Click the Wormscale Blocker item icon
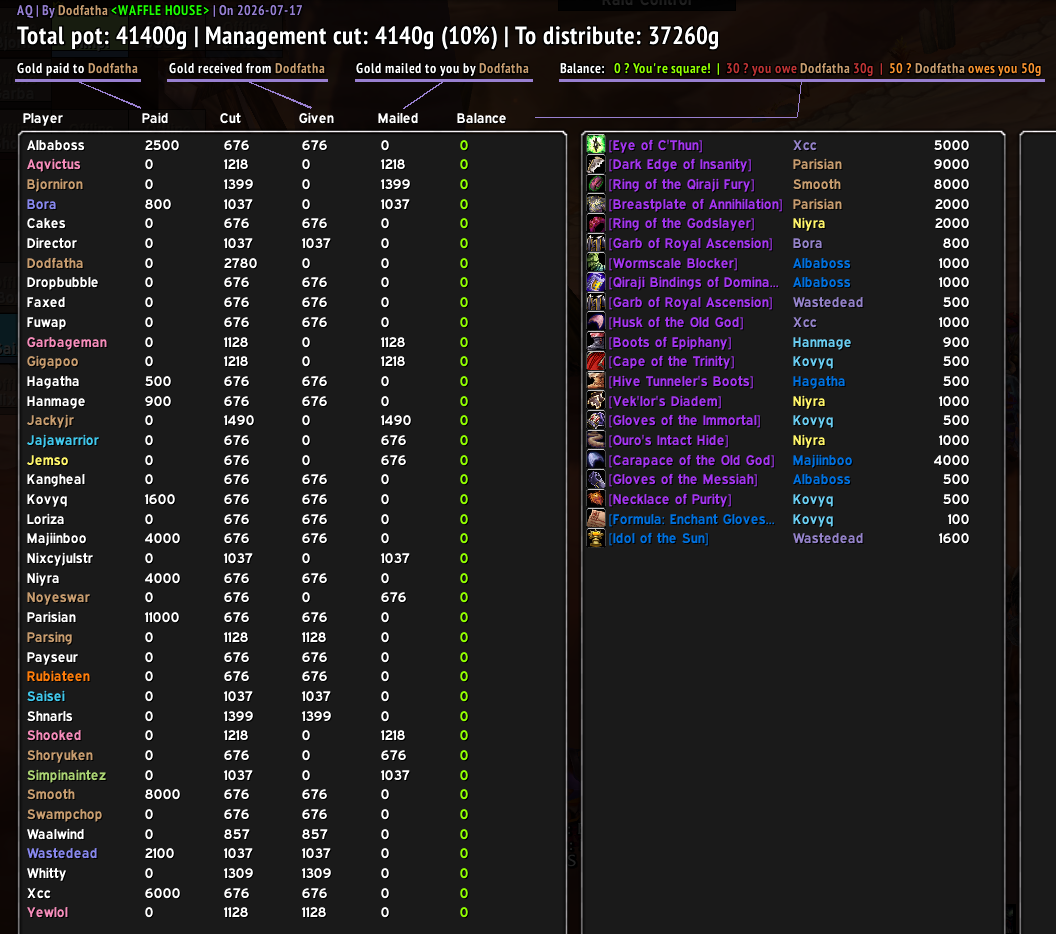1056x934 pixels. click(x=596, y=263)
